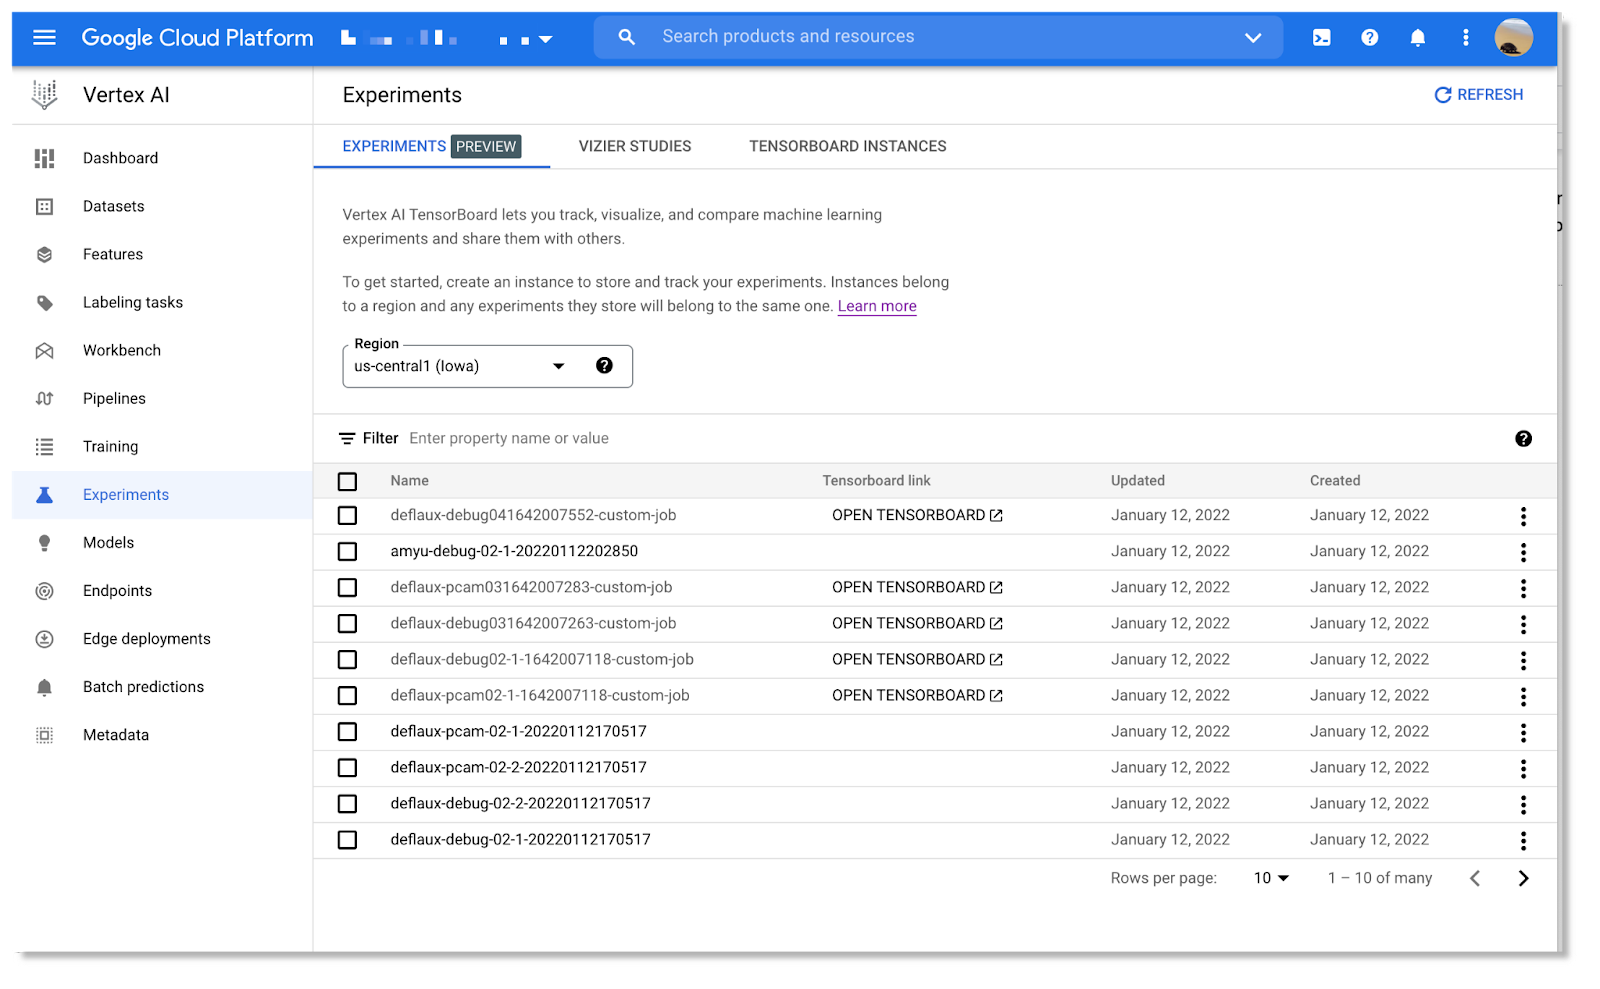Open Tensorboard for deflaux-debug041642007552-custom-job

(917, 515)
